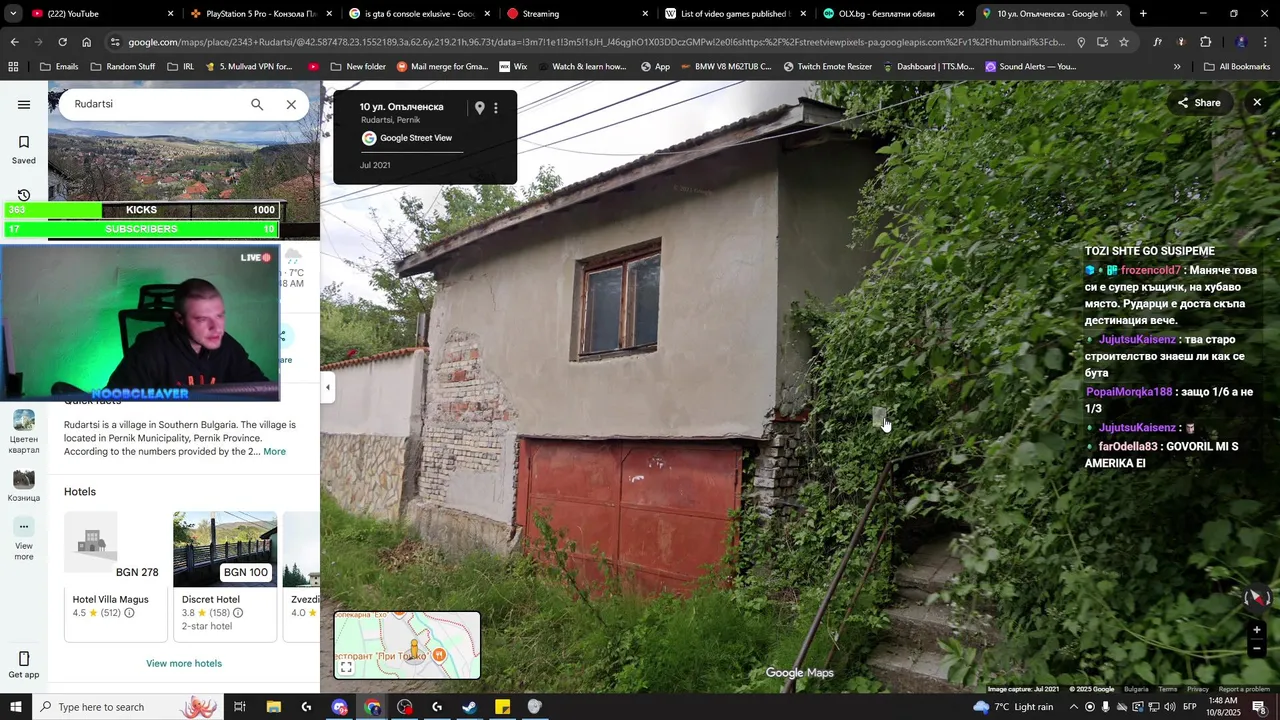Viewport: 1280px width, 720px height.
Task: Switch to the List of video games tab
Action: [x=736, y=14]
